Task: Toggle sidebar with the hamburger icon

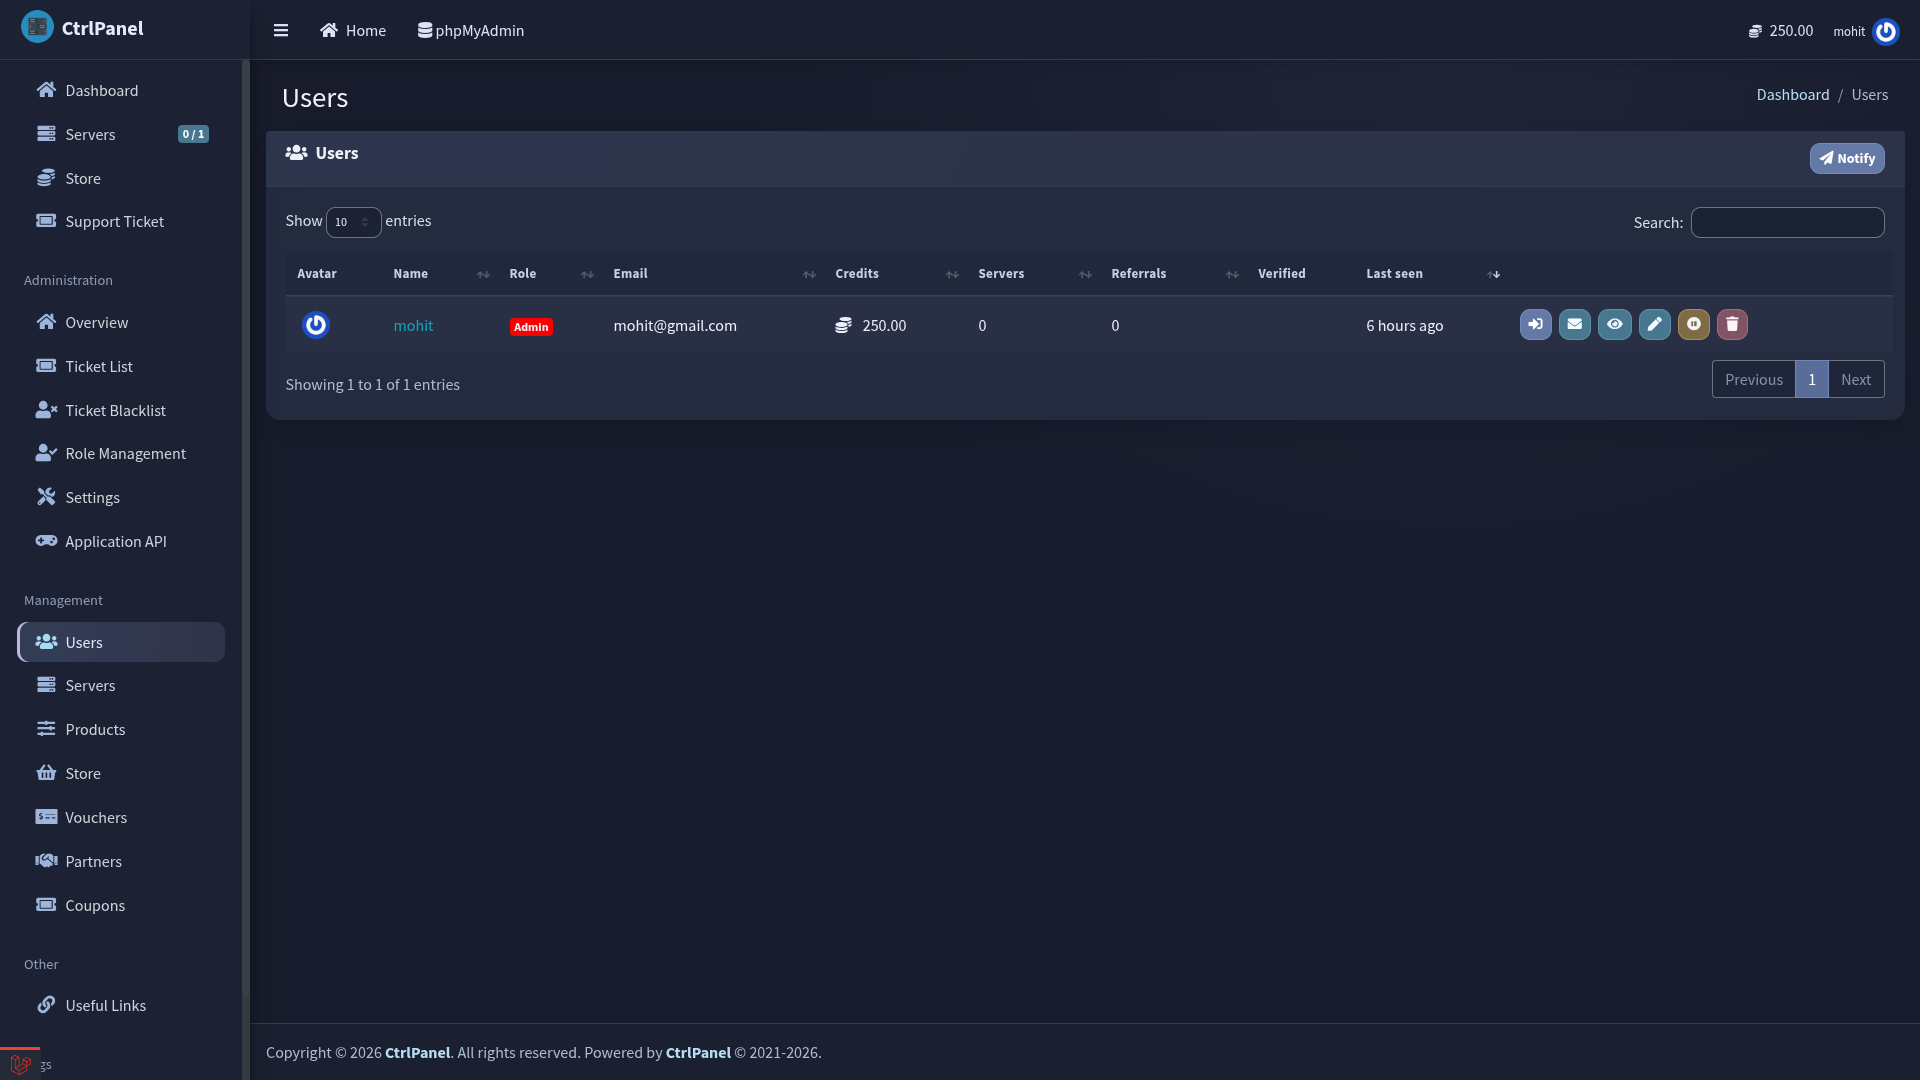Action: 281,30
